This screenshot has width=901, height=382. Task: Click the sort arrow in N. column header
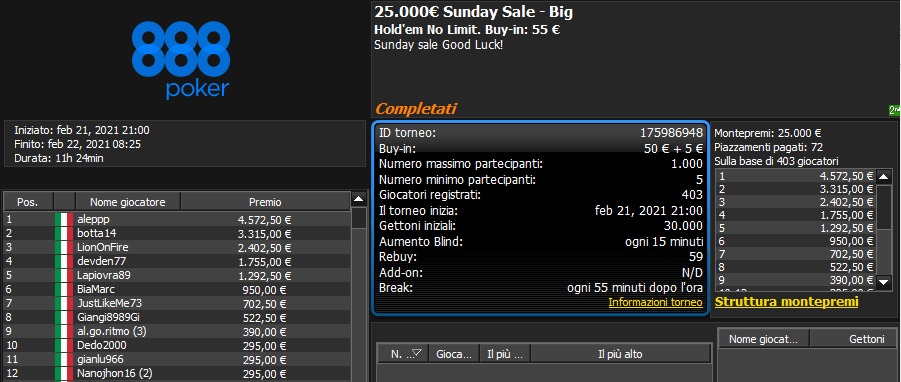[418, 354]
